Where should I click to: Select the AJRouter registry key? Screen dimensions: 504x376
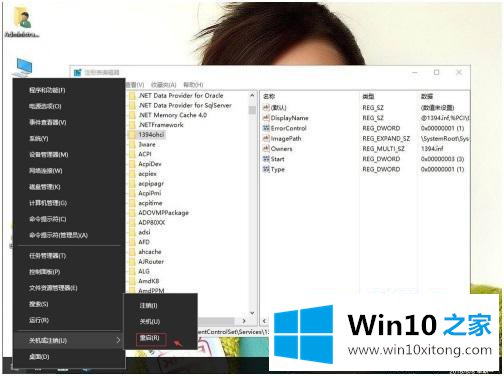click(x=151, y=262)
